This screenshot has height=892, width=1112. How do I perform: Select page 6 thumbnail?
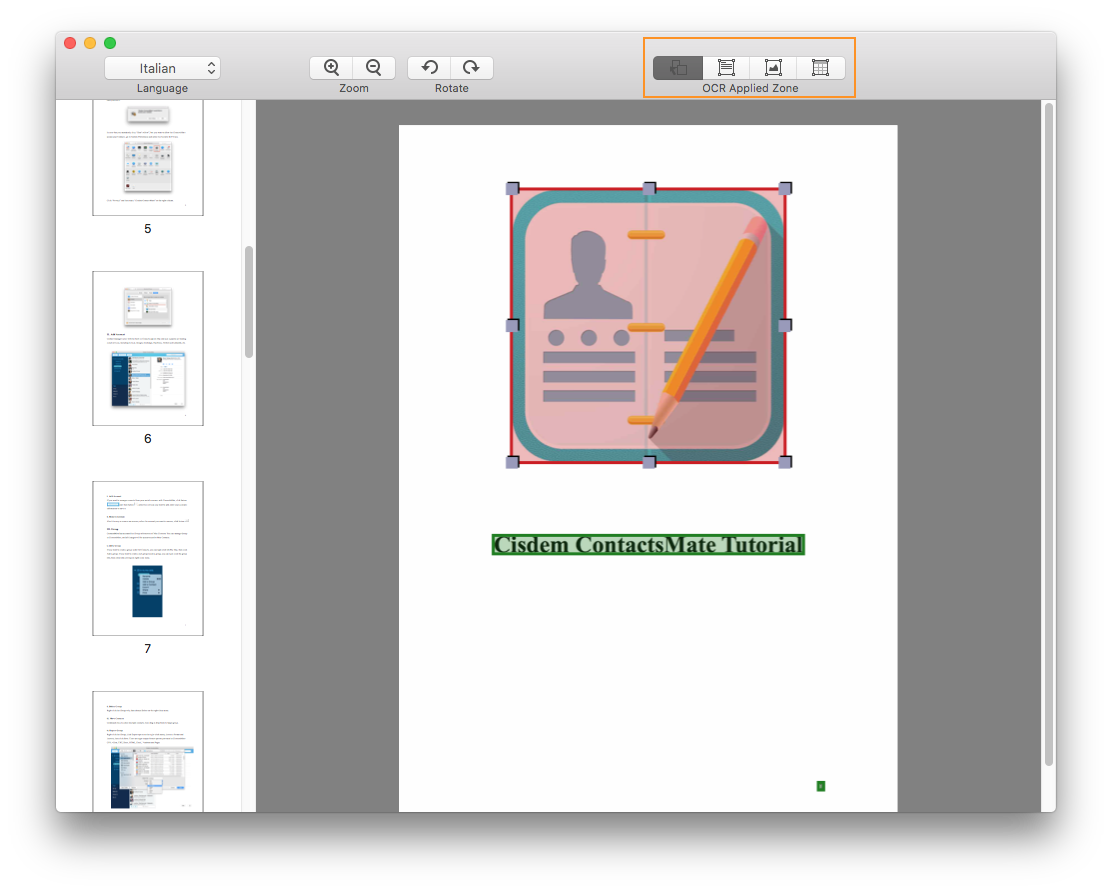pos(148,348)
